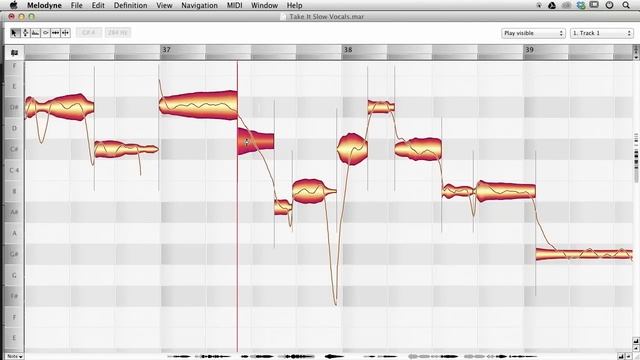Select the Pitch tool
The width and height of the screenshot is (640, 360).
pos(25,33)
